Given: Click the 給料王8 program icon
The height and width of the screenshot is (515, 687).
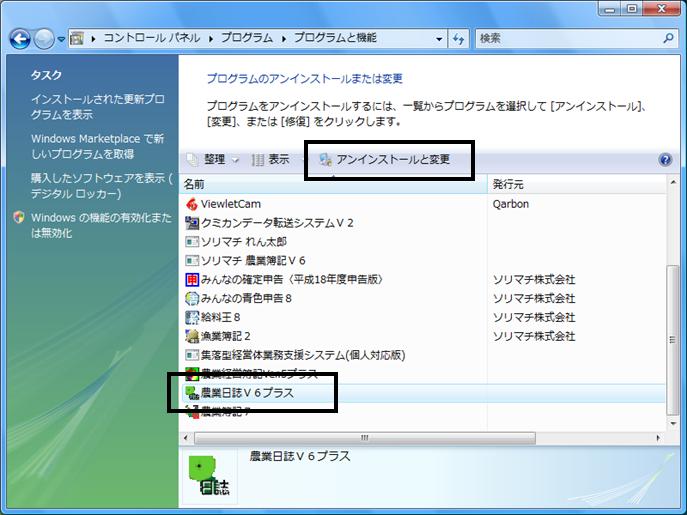Looking at the screenshot, I should [x=191, y=317].
